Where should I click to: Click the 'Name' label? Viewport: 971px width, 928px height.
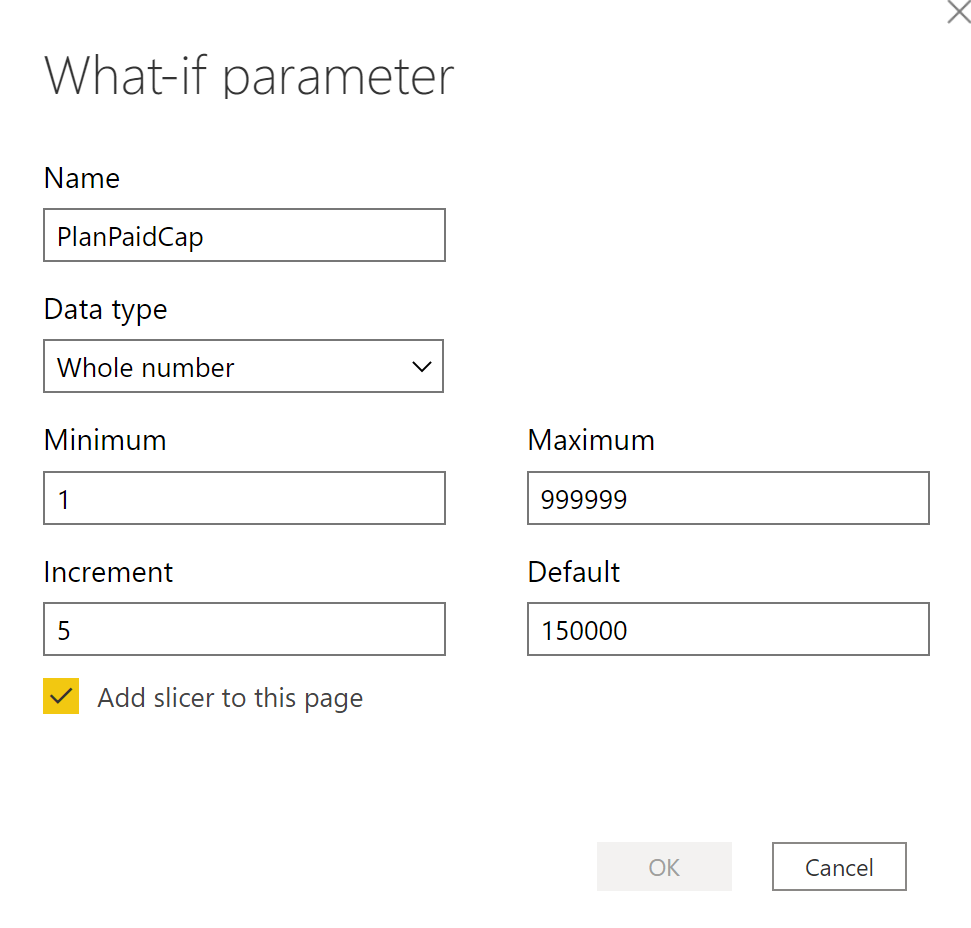click(81, 178)
